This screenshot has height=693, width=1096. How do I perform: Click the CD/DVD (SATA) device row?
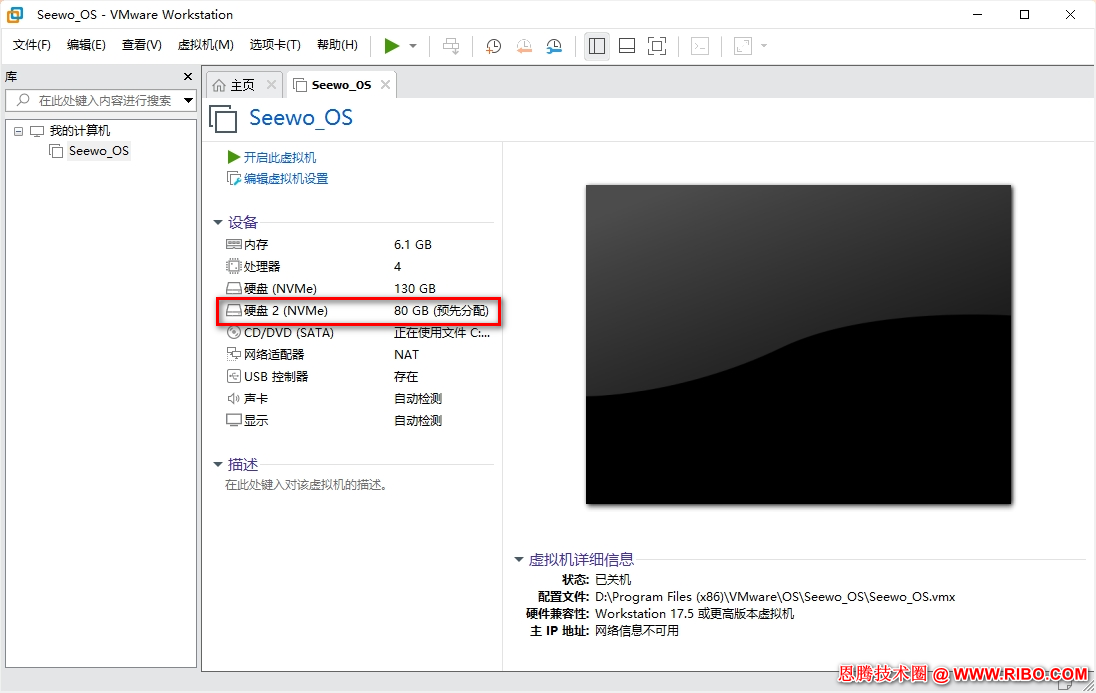(x=359, y=333)
